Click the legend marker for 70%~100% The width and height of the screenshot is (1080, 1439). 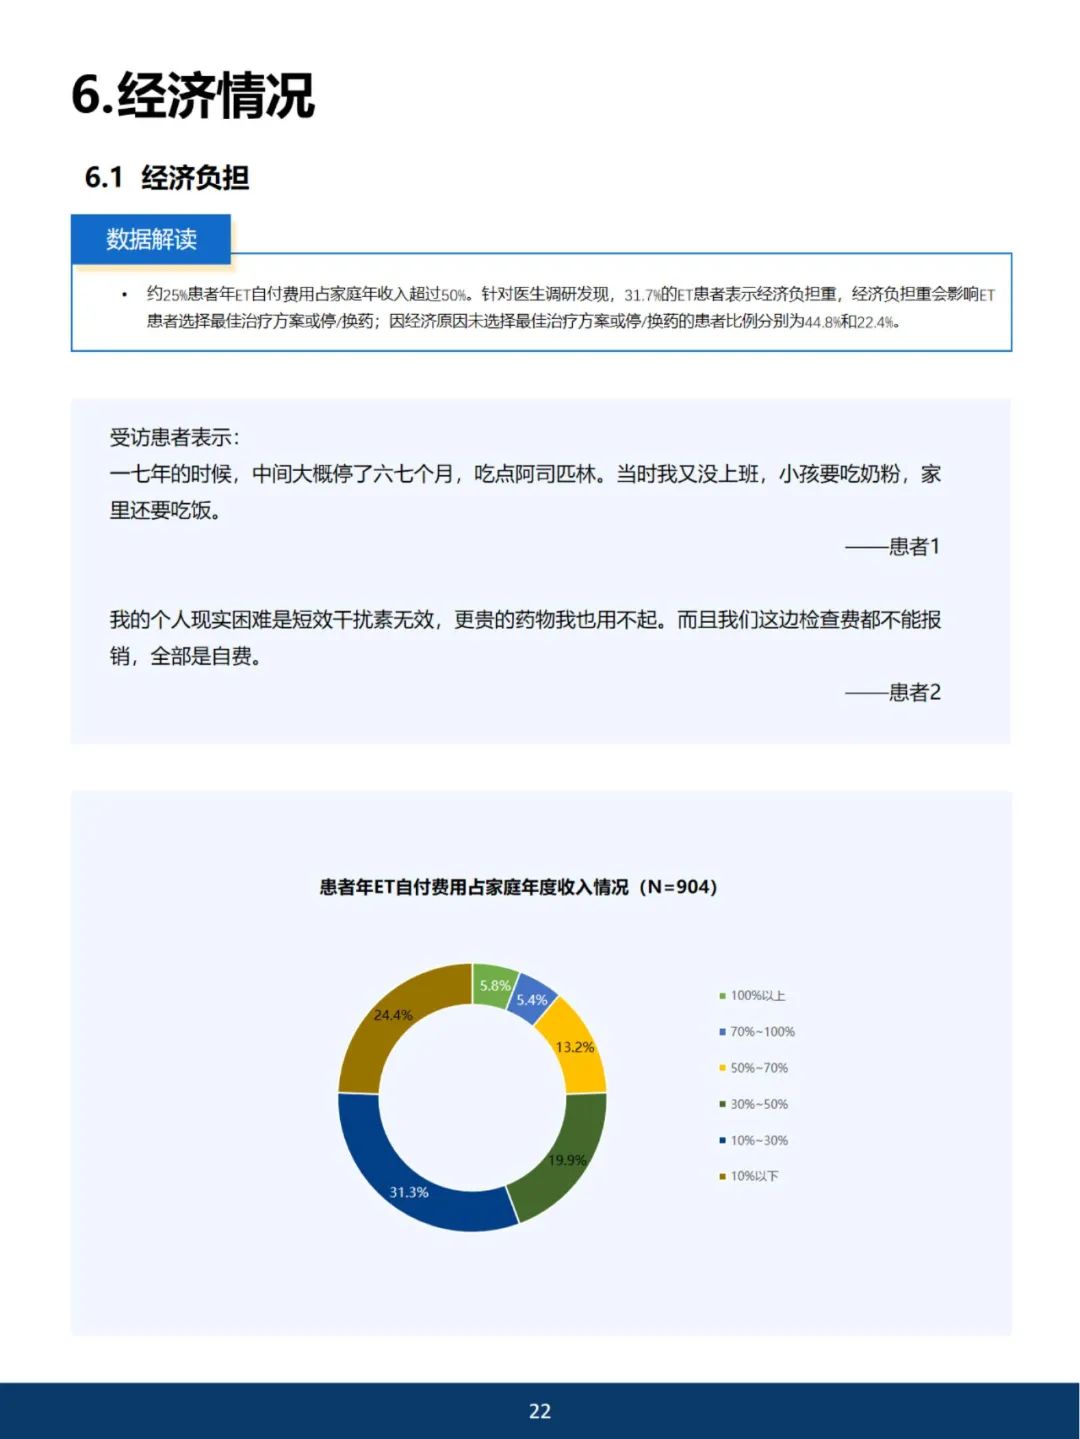pos(721,1031)
